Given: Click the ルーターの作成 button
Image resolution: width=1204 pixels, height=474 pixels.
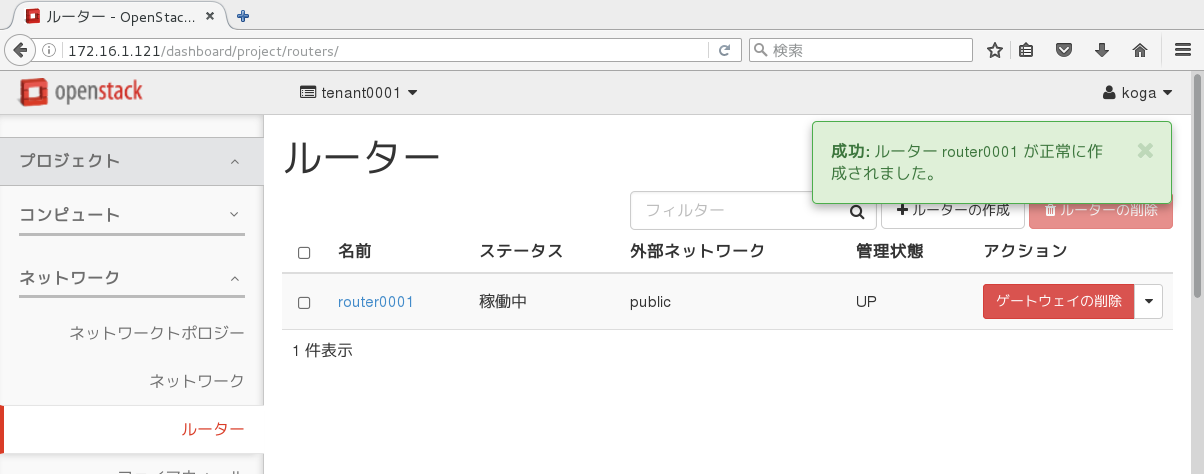Looking at the screenshot, I should (x=952, y=210).
